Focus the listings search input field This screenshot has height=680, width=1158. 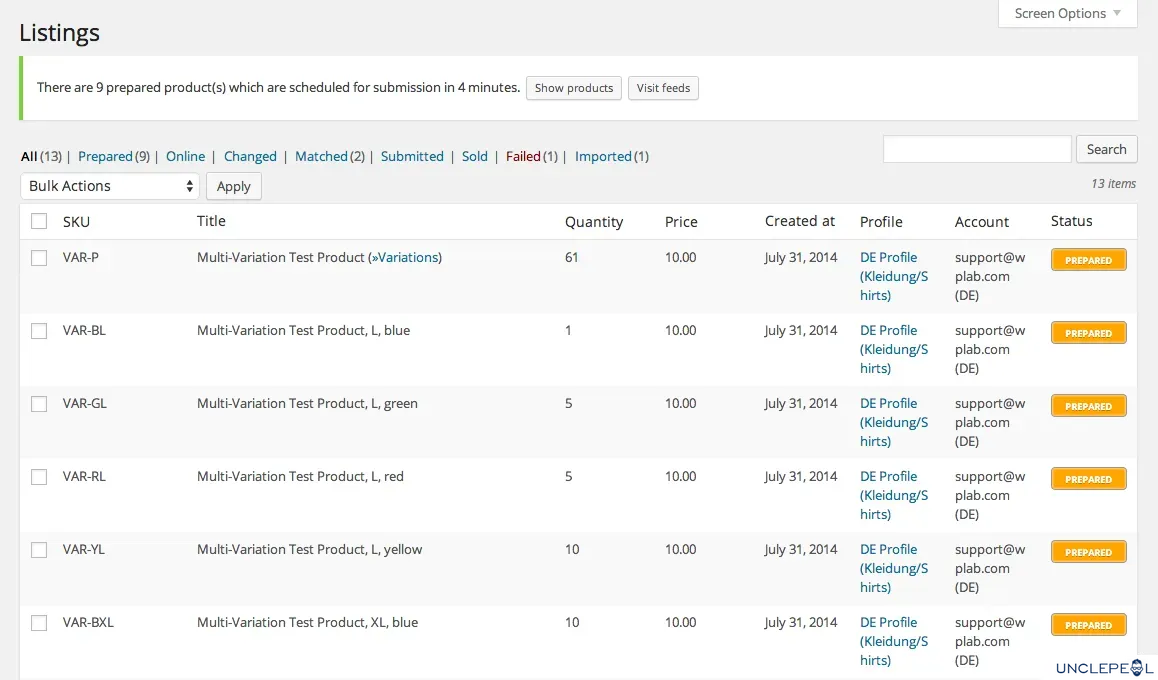[x=976, y=149]
